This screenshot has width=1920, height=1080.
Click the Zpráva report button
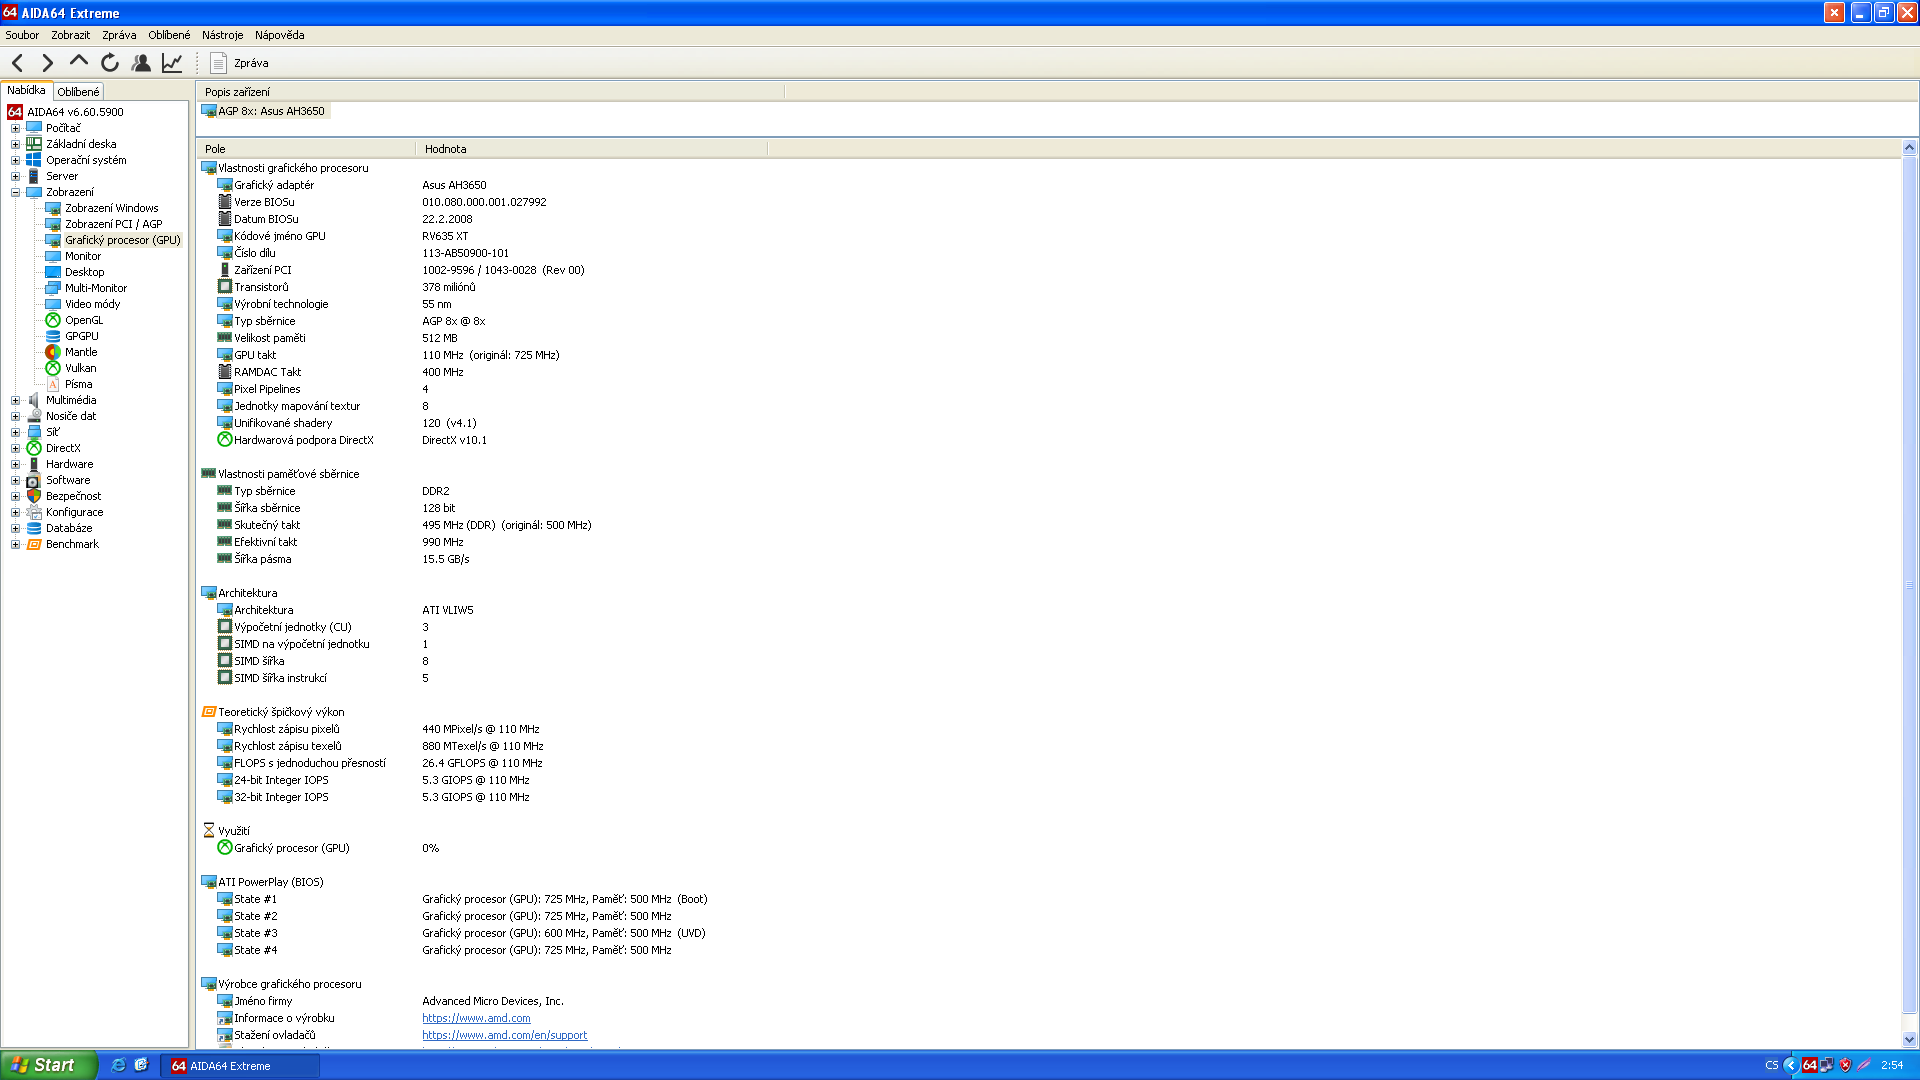[240, 63]
